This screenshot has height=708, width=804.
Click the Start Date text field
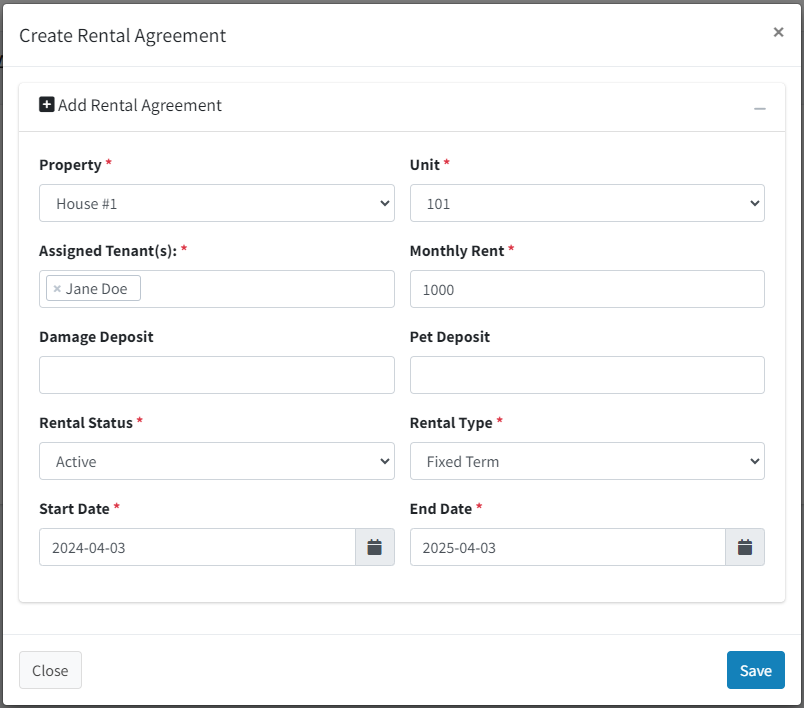click(x=197, y=548)
